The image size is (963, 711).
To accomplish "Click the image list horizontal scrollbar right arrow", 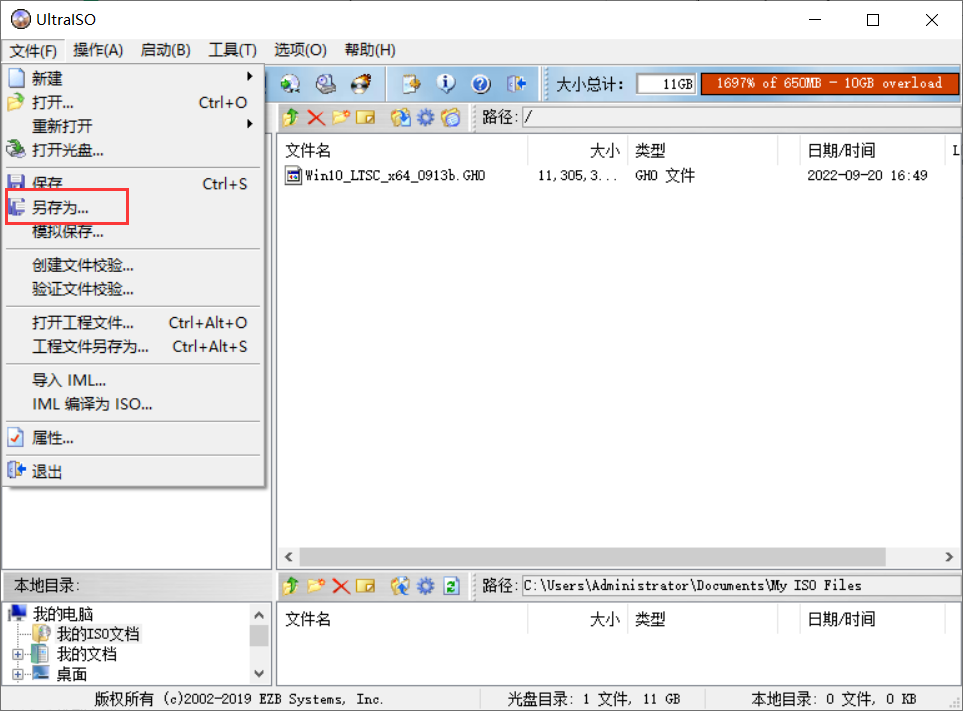I will [x=949, y=557].
